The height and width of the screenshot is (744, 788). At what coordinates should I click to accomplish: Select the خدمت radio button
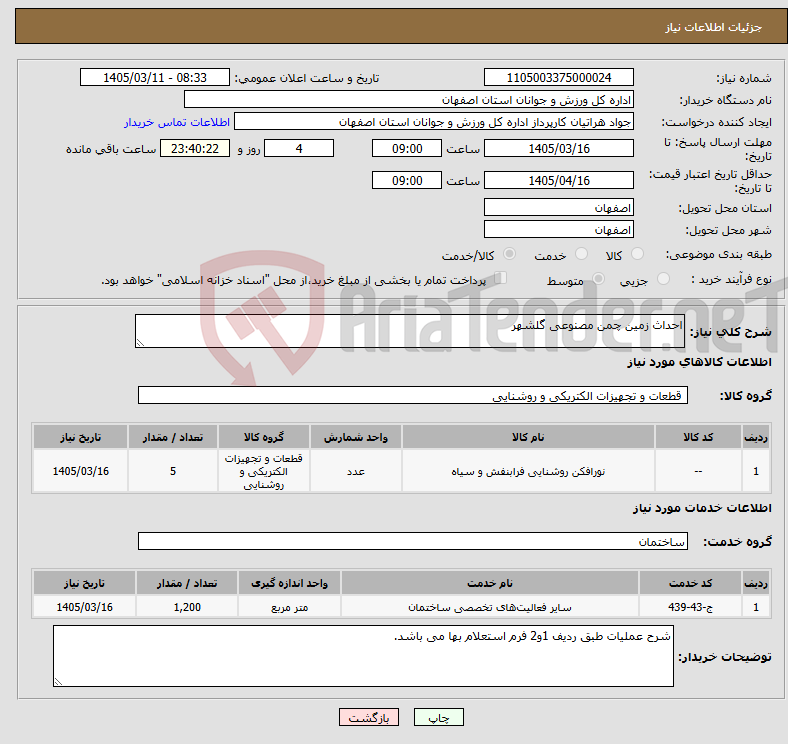click(581, 254)
